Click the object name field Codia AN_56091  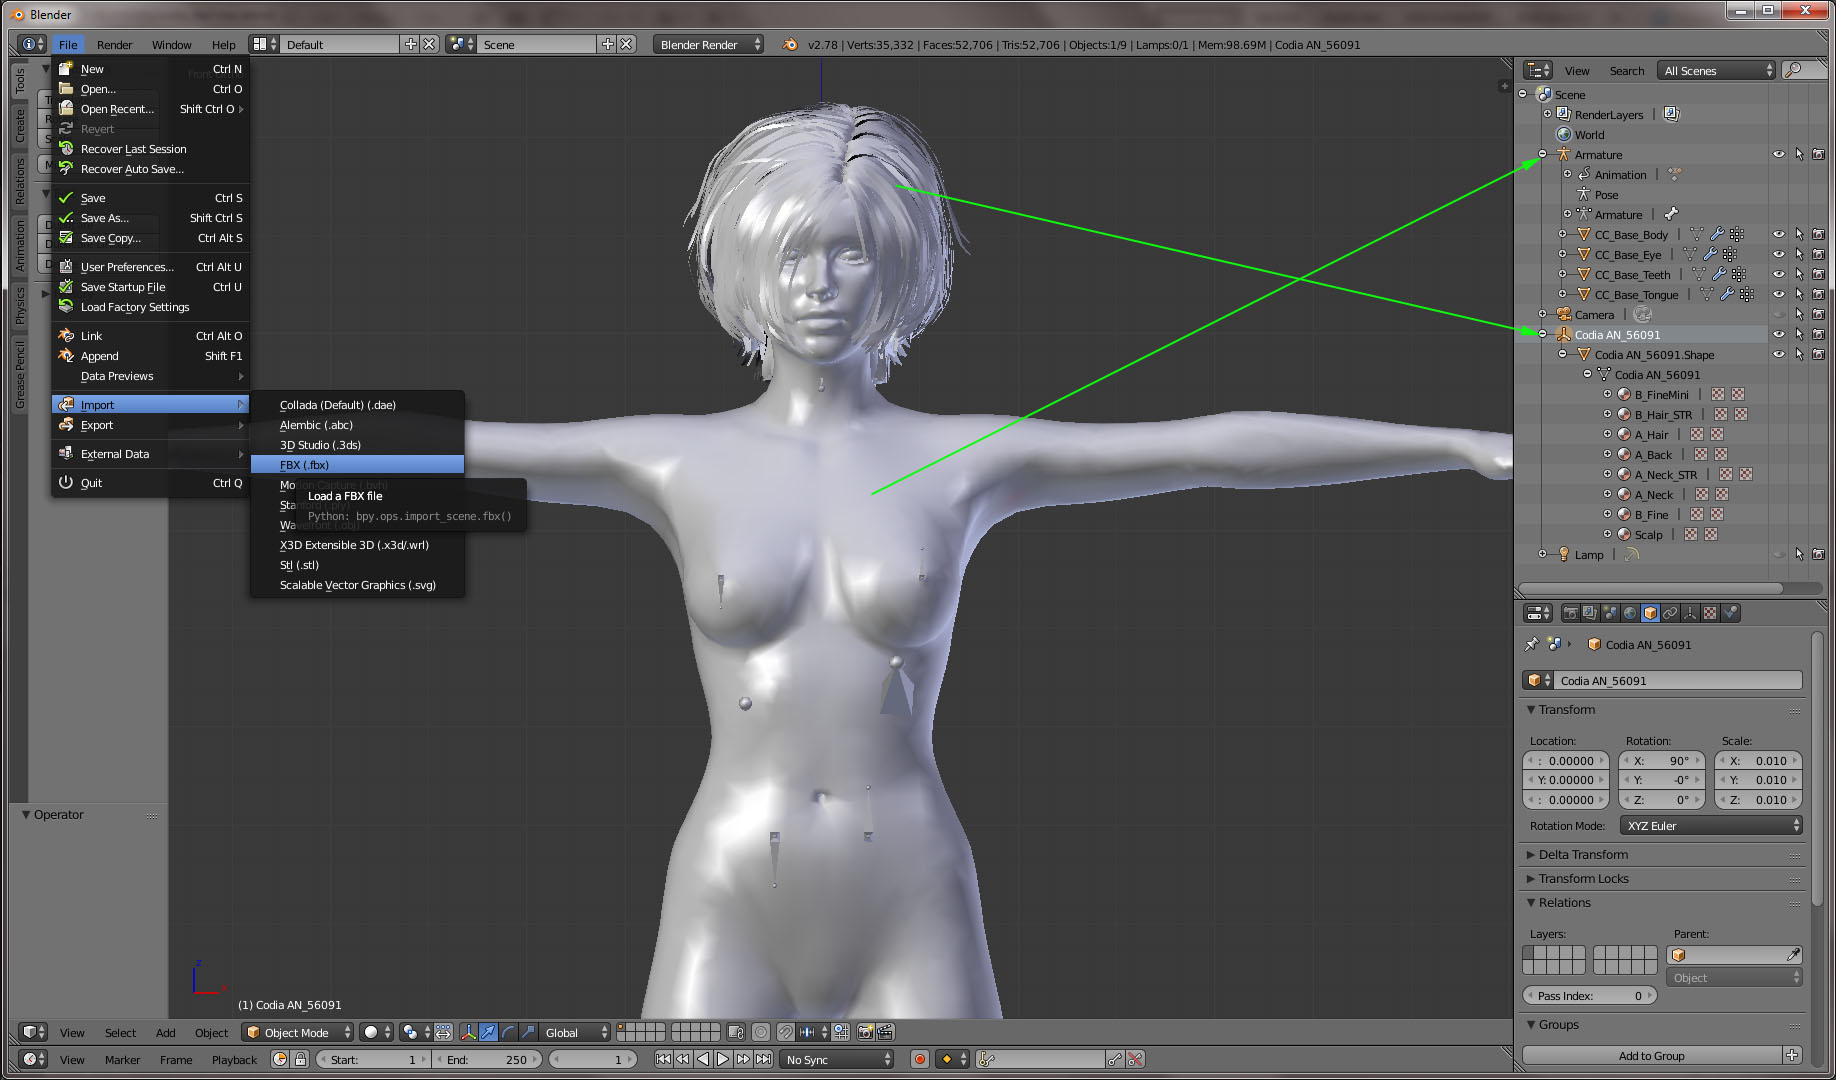1676,680
